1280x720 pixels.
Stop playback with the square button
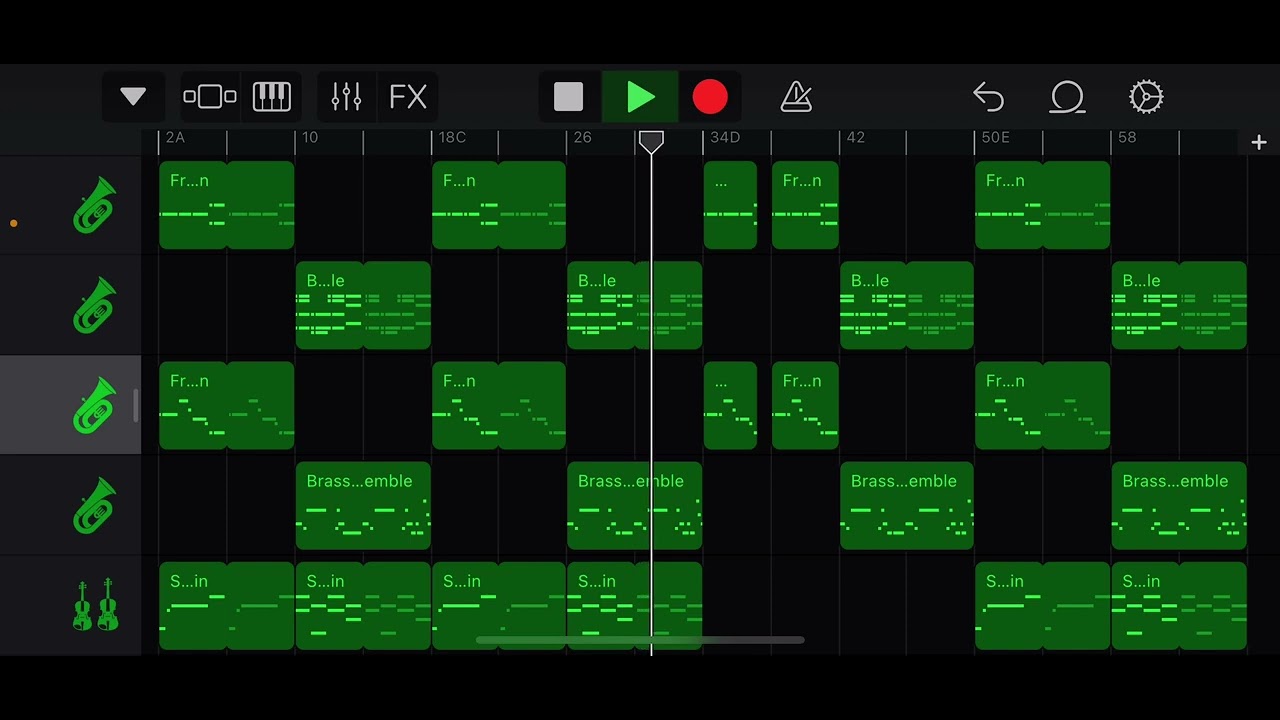point(568,97)
